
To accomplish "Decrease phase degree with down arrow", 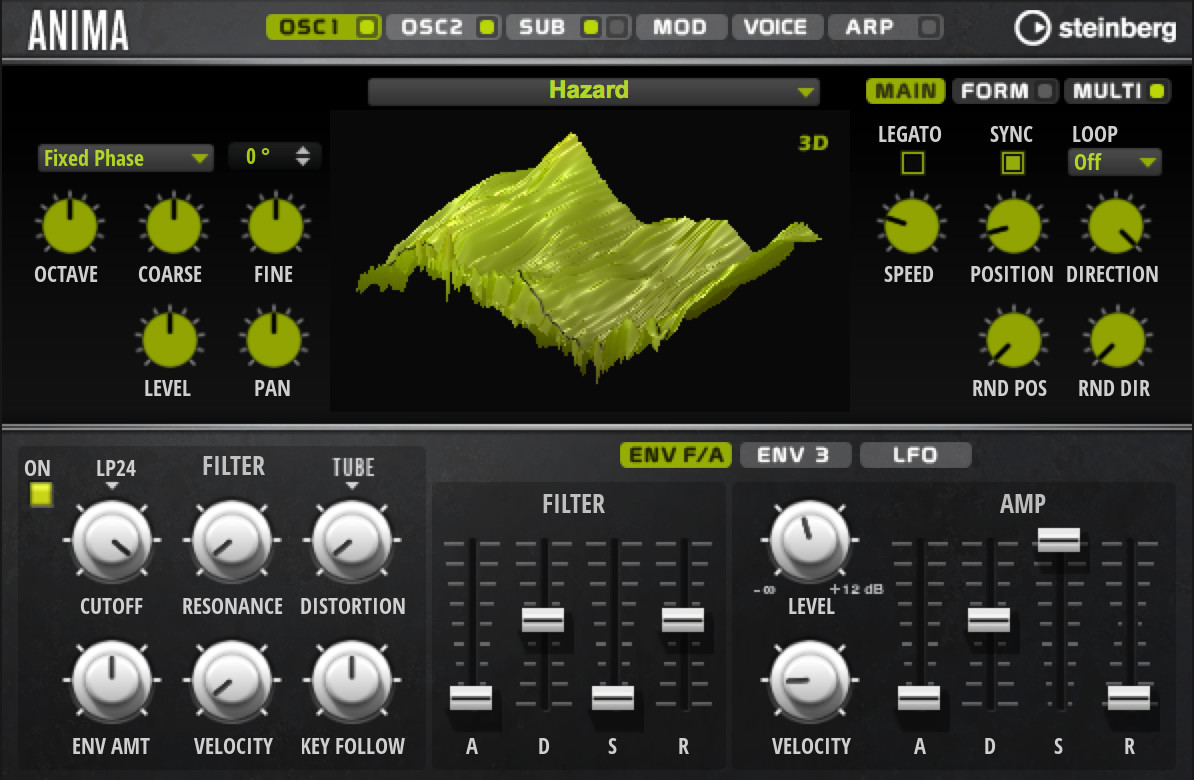I will coord(302,161).
